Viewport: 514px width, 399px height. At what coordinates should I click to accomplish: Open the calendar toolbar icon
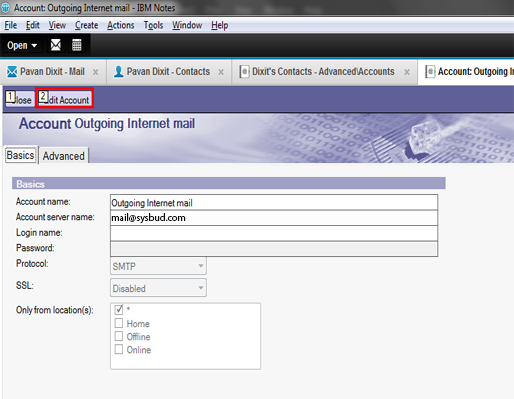(x=77, y=45)
